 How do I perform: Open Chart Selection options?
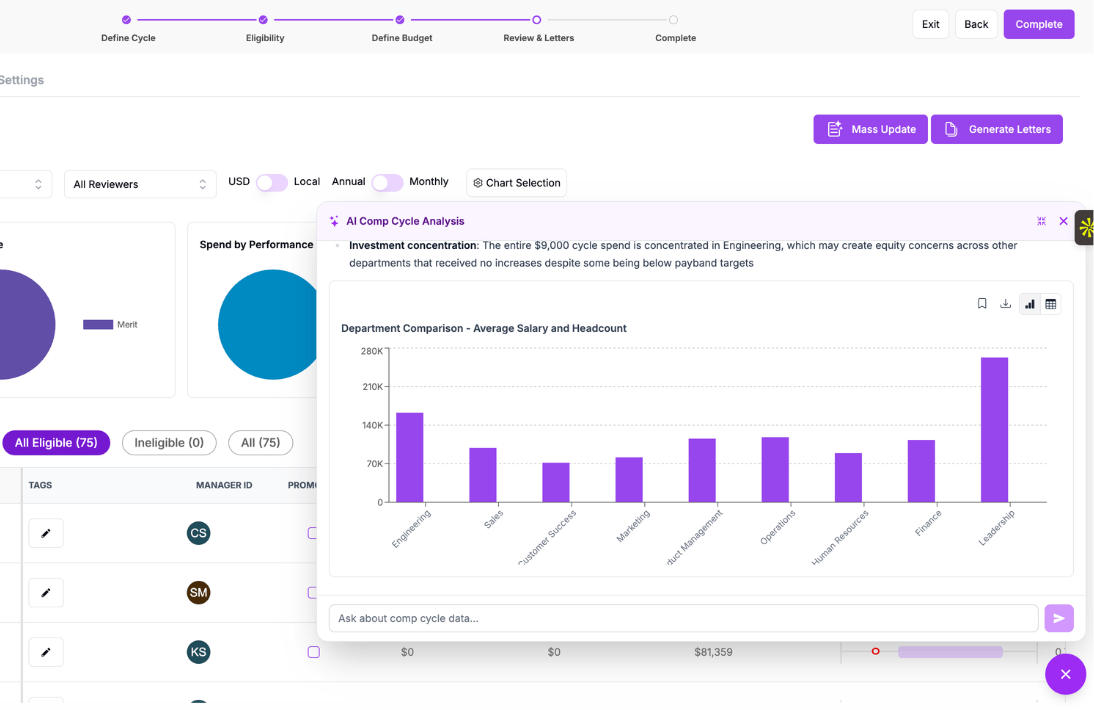516,183
